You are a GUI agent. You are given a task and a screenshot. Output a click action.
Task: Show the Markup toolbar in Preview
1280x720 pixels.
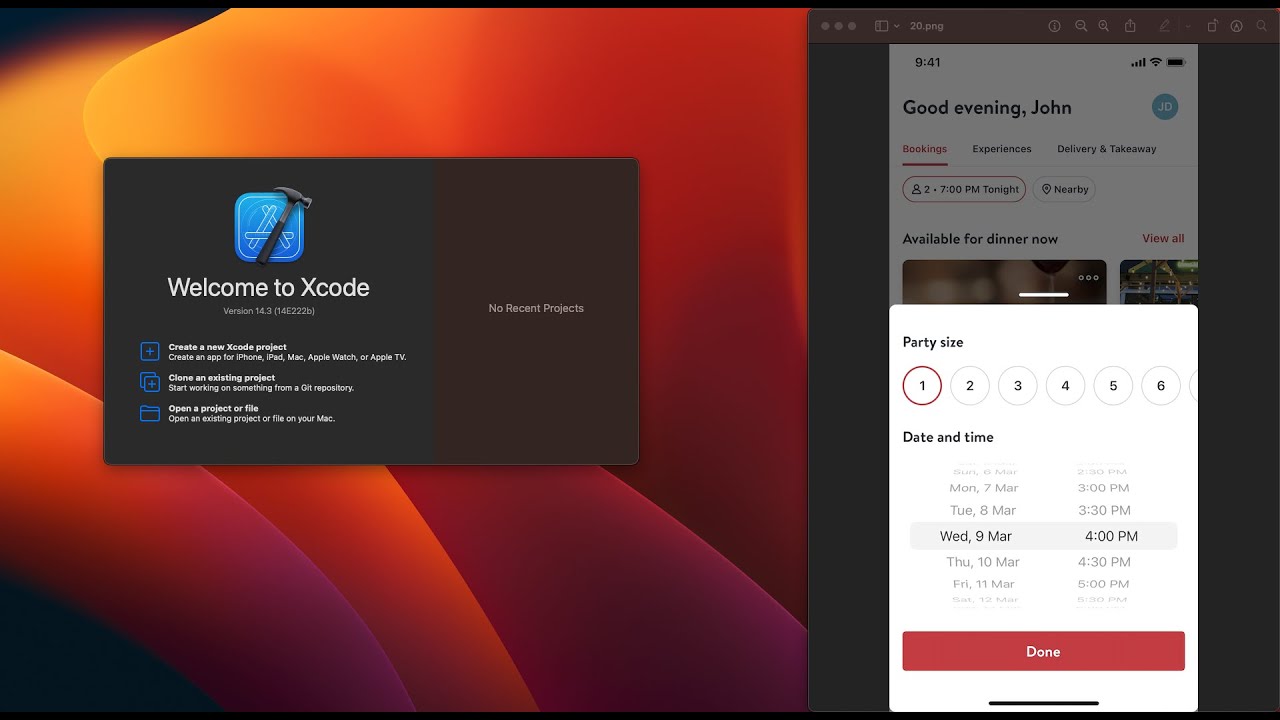point(1236,26)
